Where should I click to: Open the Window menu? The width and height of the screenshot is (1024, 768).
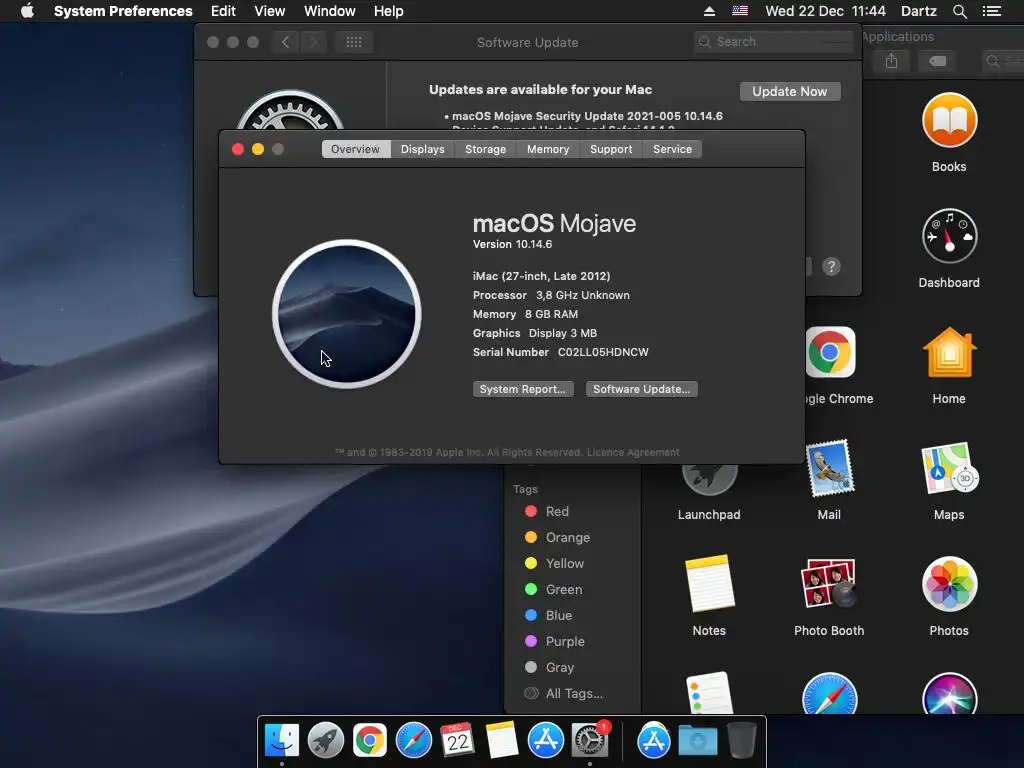(330, 11)
